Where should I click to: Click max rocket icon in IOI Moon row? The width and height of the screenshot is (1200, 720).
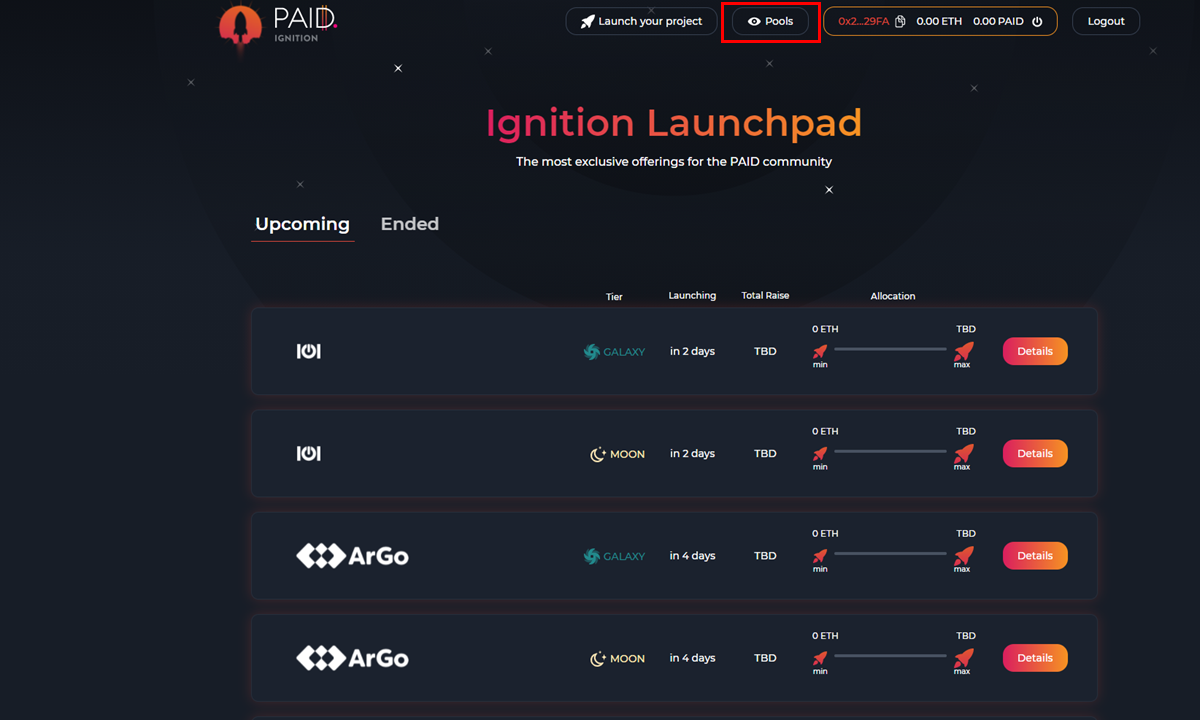(963, 453)
